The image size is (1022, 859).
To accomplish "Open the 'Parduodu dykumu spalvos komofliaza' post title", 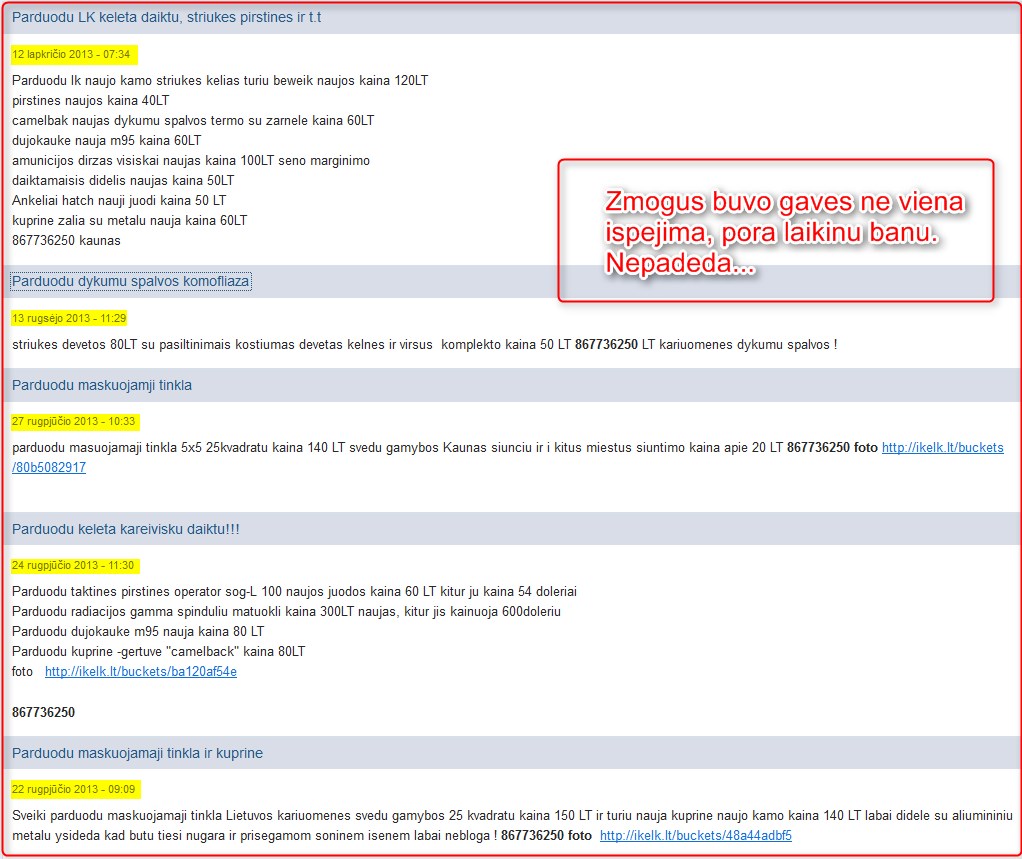I will (130, 281).
